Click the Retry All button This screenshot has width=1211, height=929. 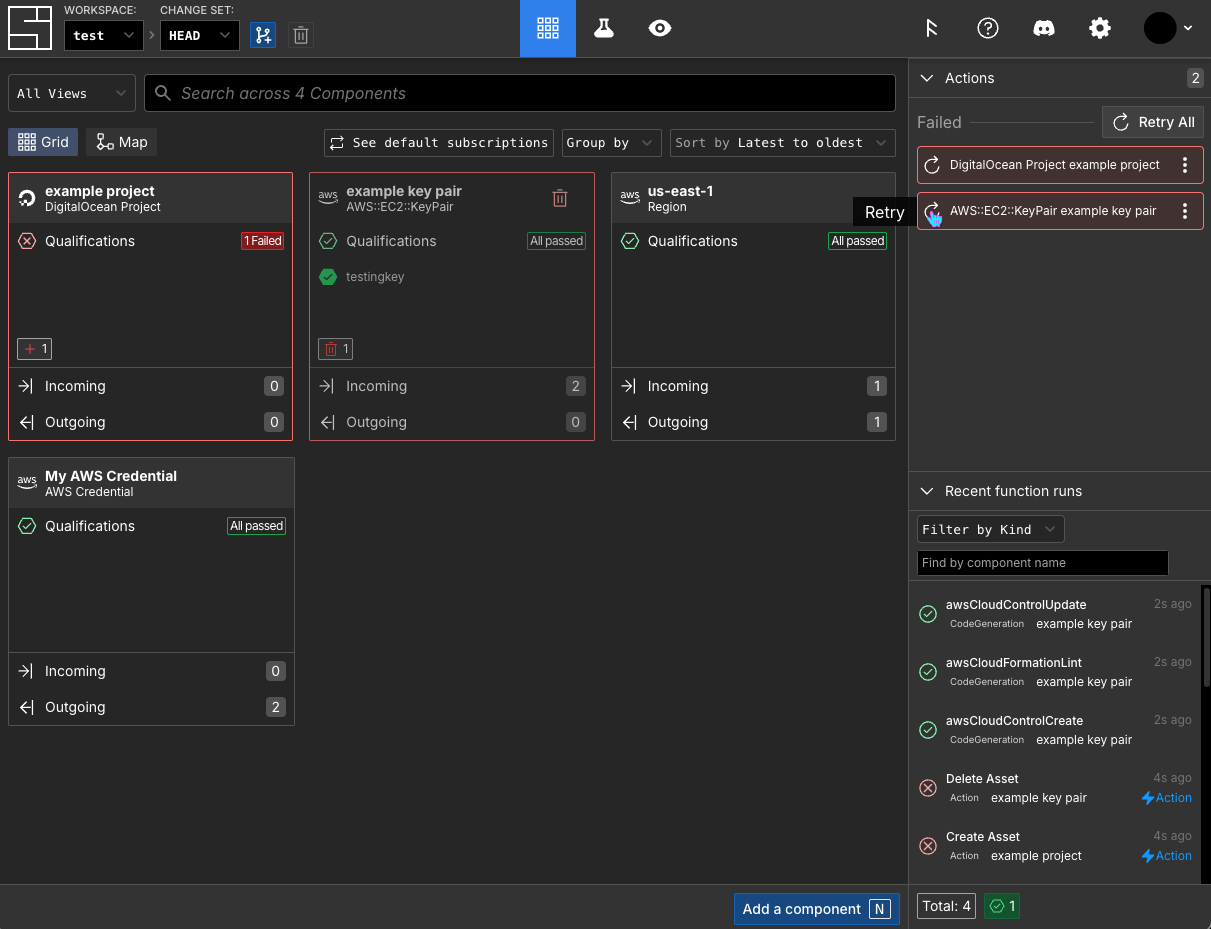click(1153, 122)
